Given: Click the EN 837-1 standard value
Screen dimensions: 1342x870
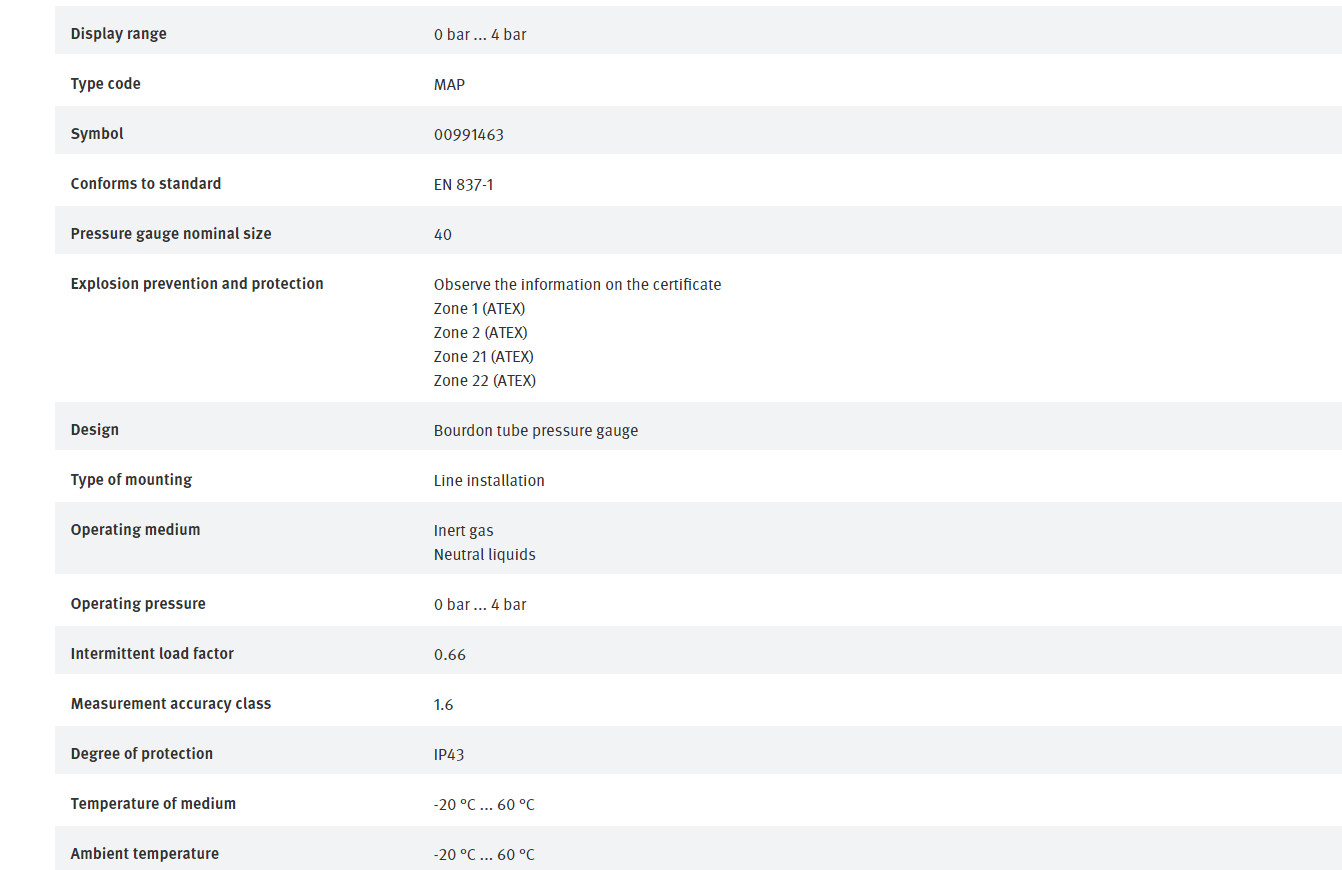Looking at the screenshot, I should tap(463, 185).
